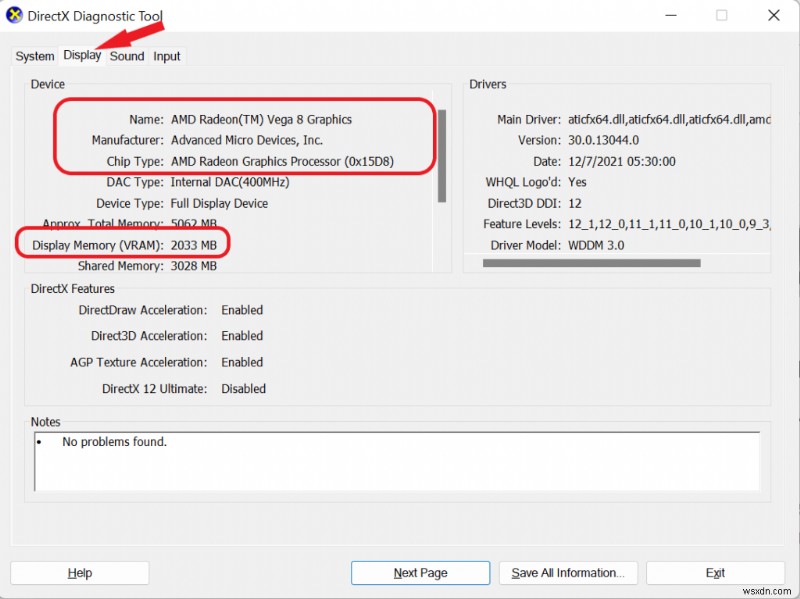Viewport: 800px width, 599px height.
Task: Click DAC type value 'Internal DAC(400MHz)'
Action: click(230, 182)
